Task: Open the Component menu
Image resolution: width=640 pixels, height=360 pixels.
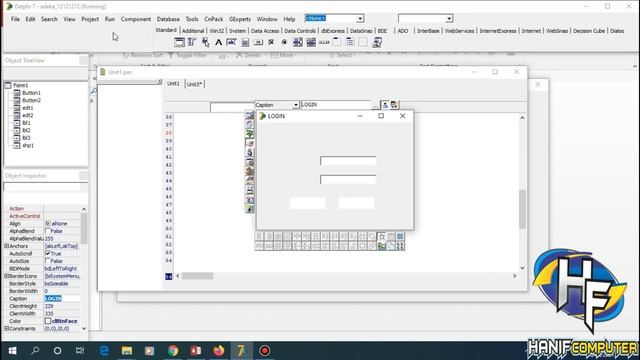Action: click(136, 19)
